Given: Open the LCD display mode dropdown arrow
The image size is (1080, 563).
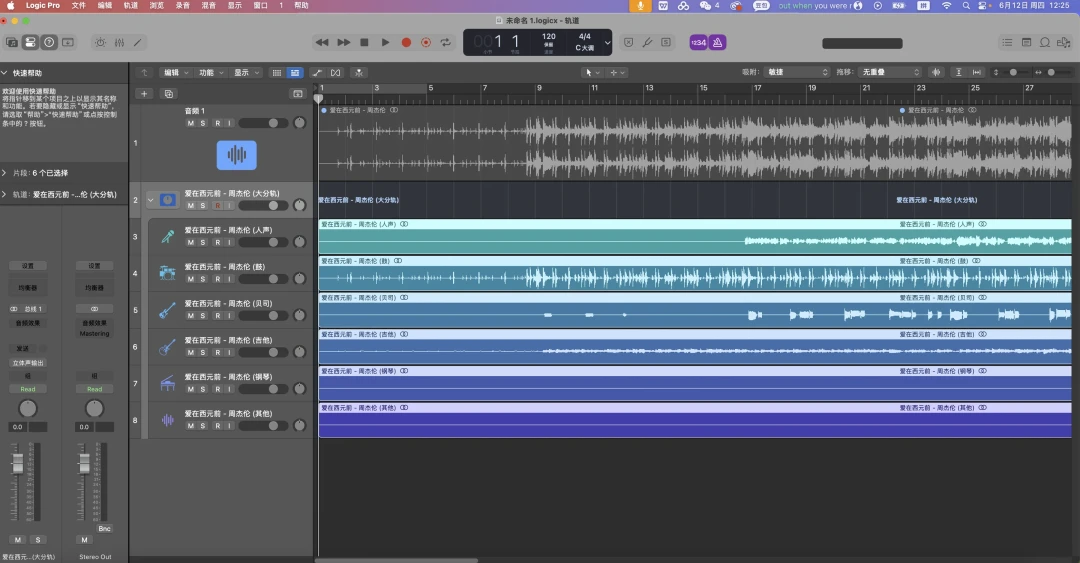Looking at the screenshot, I should pyautogui.click(x=607, y=43).
